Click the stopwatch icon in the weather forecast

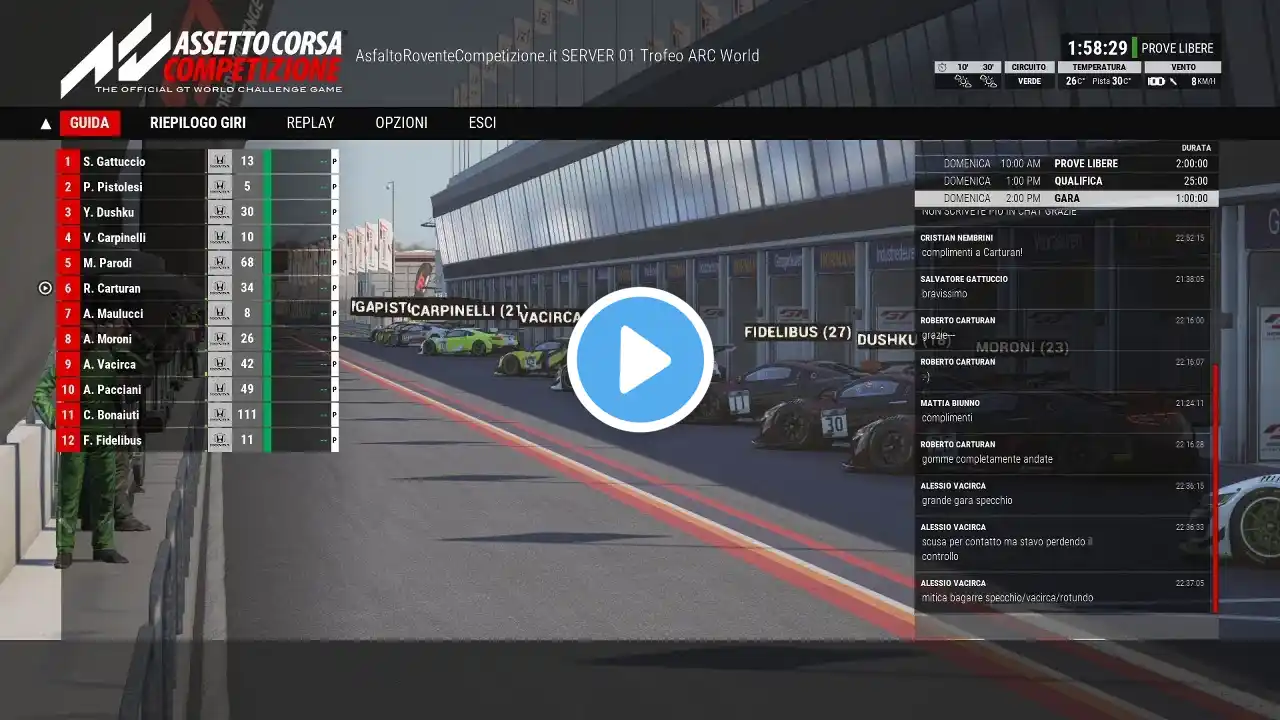click(941, 67)
